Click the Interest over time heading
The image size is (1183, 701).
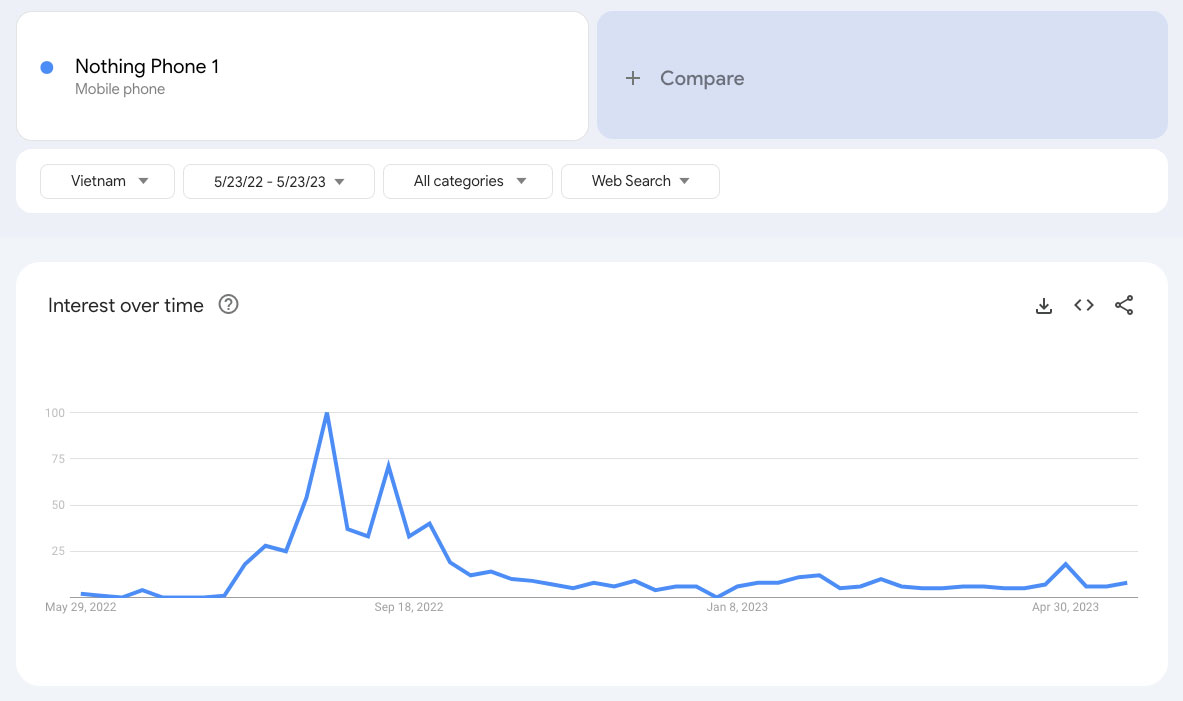(x=126, y=305)
